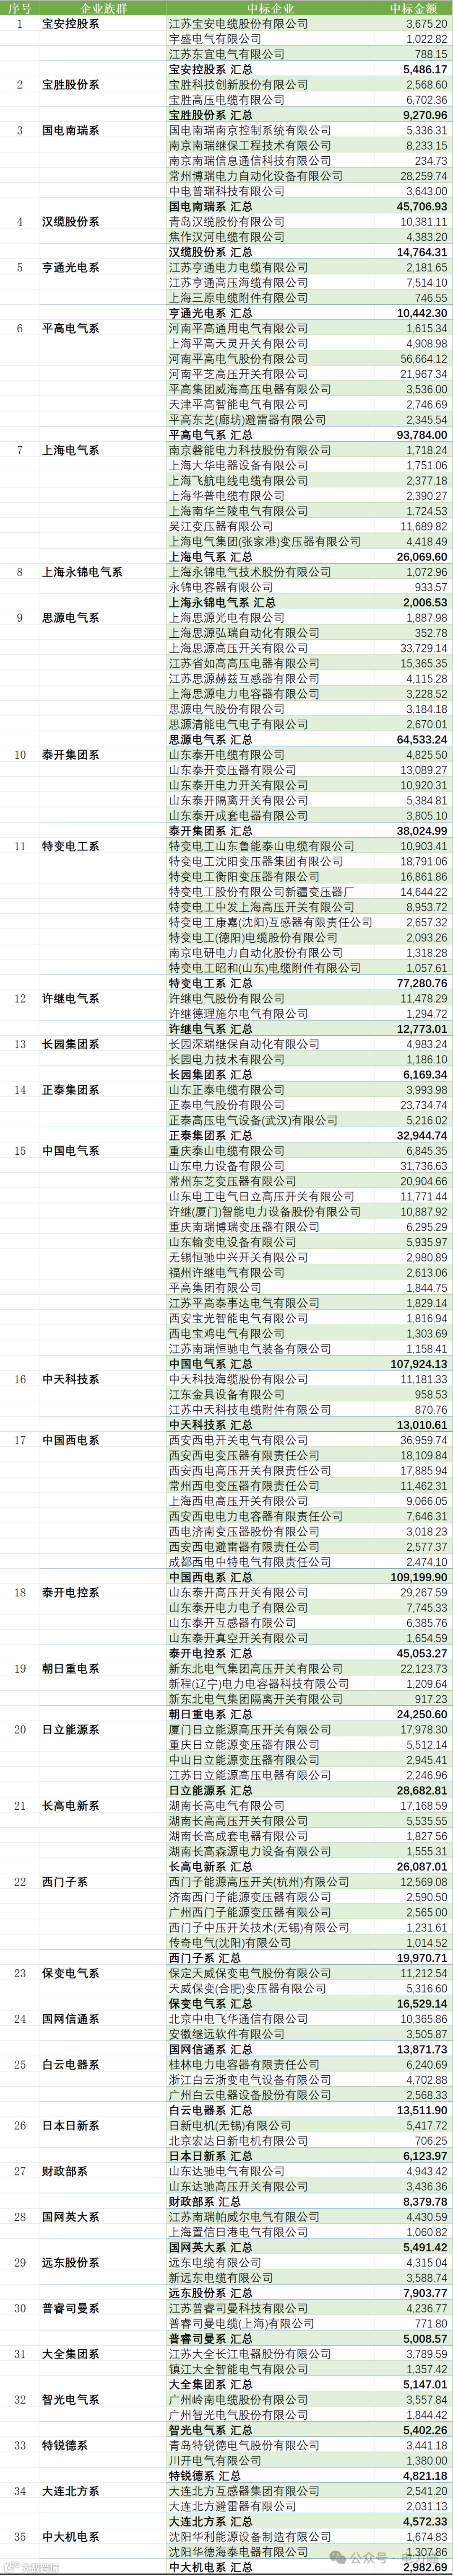
Task: Click the subtotal amount 107,924.13
Action: coord(420,1364)
